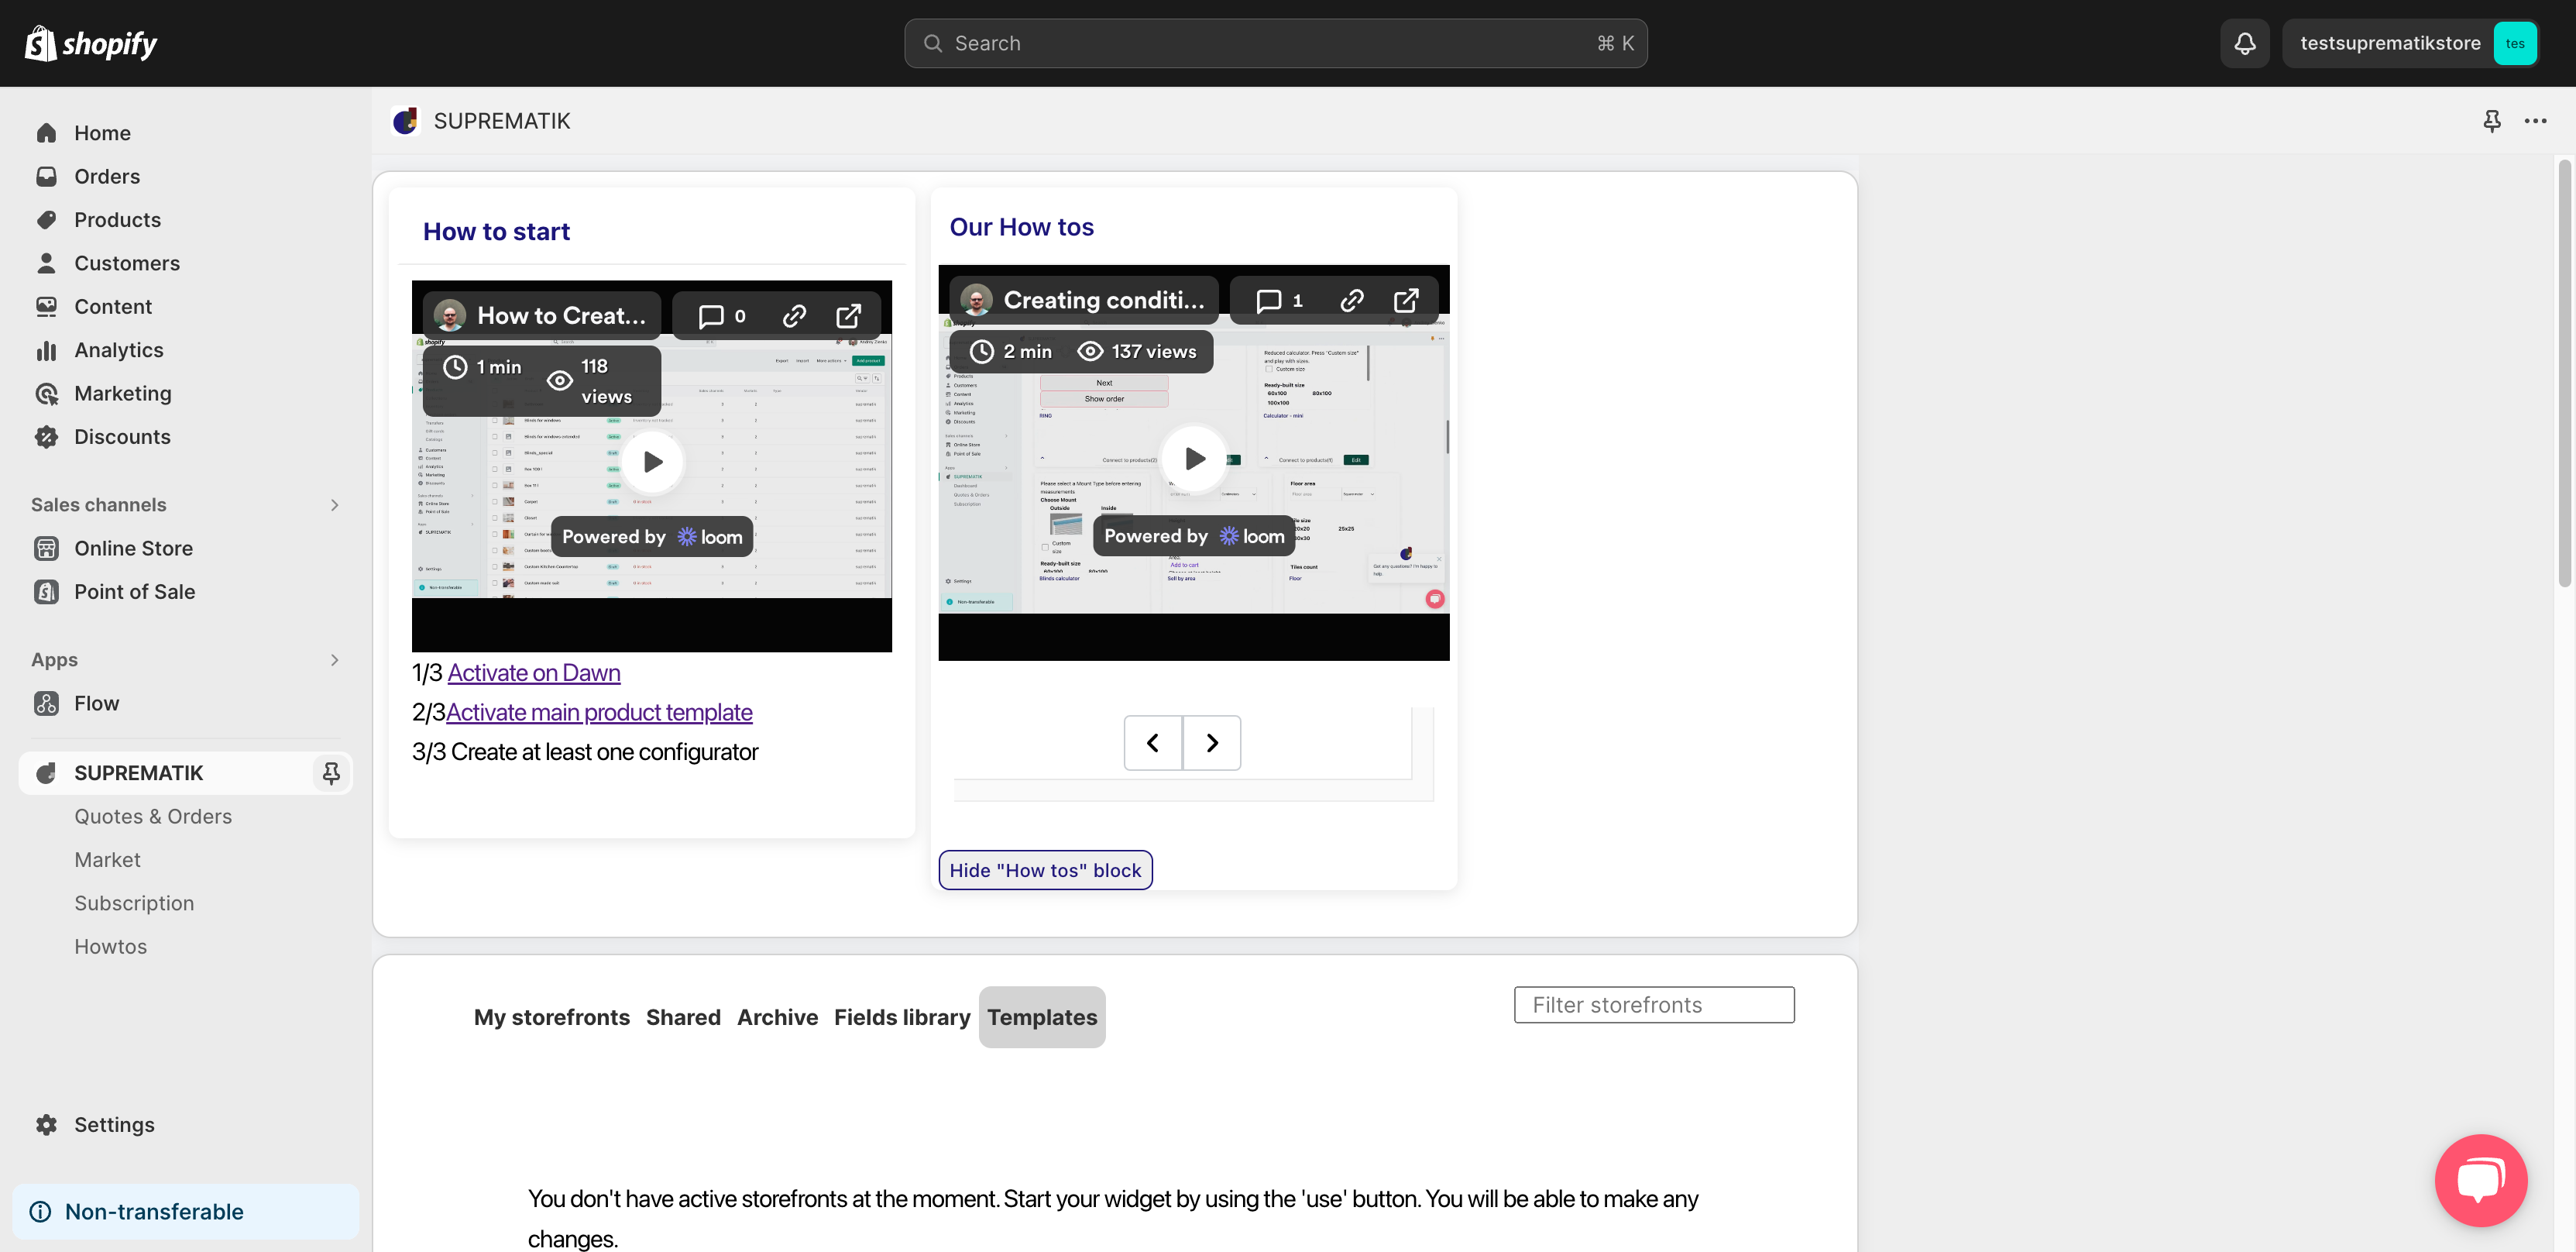Click the Discounts badge icon
2576x1252 pixels.
tap(46, 437)
